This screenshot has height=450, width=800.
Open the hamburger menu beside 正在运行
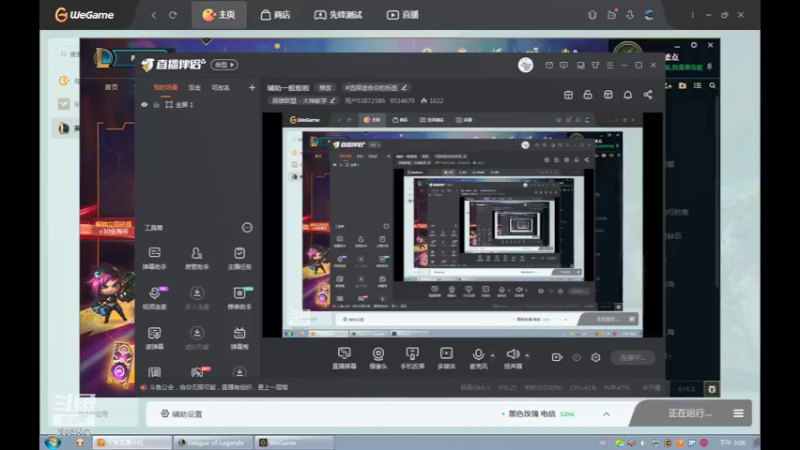(738, 413)
